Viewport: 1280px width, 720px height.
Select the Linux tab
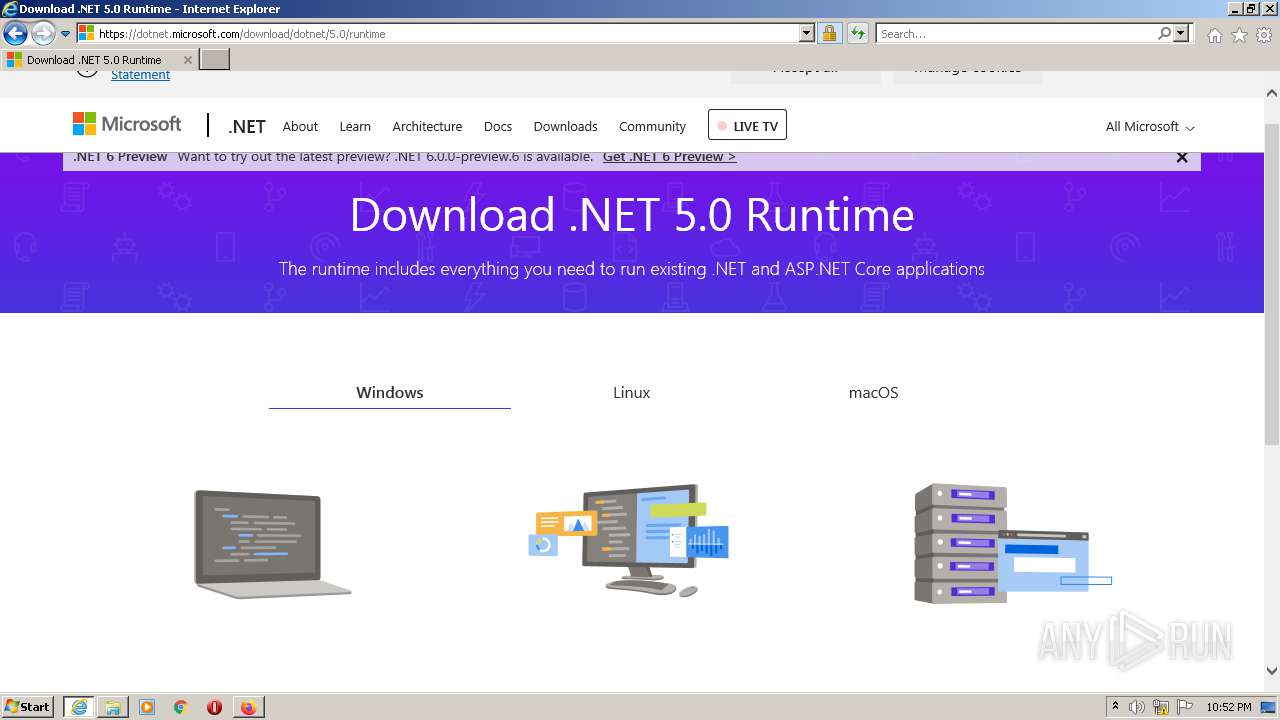click(x=632, y=393)
